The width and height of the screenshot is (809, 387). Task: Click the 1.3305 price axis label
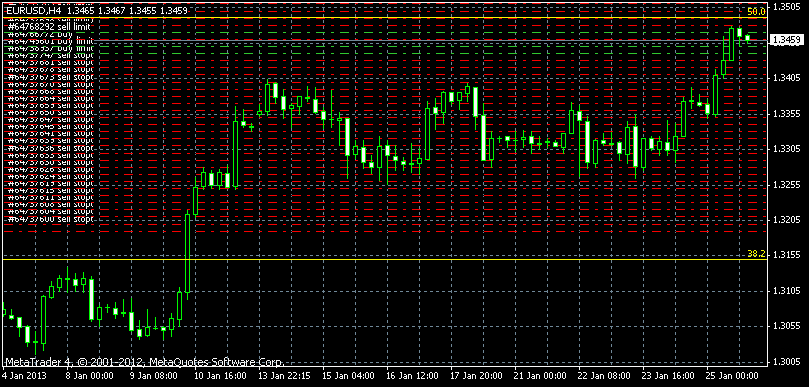click(x=788, y=149)
